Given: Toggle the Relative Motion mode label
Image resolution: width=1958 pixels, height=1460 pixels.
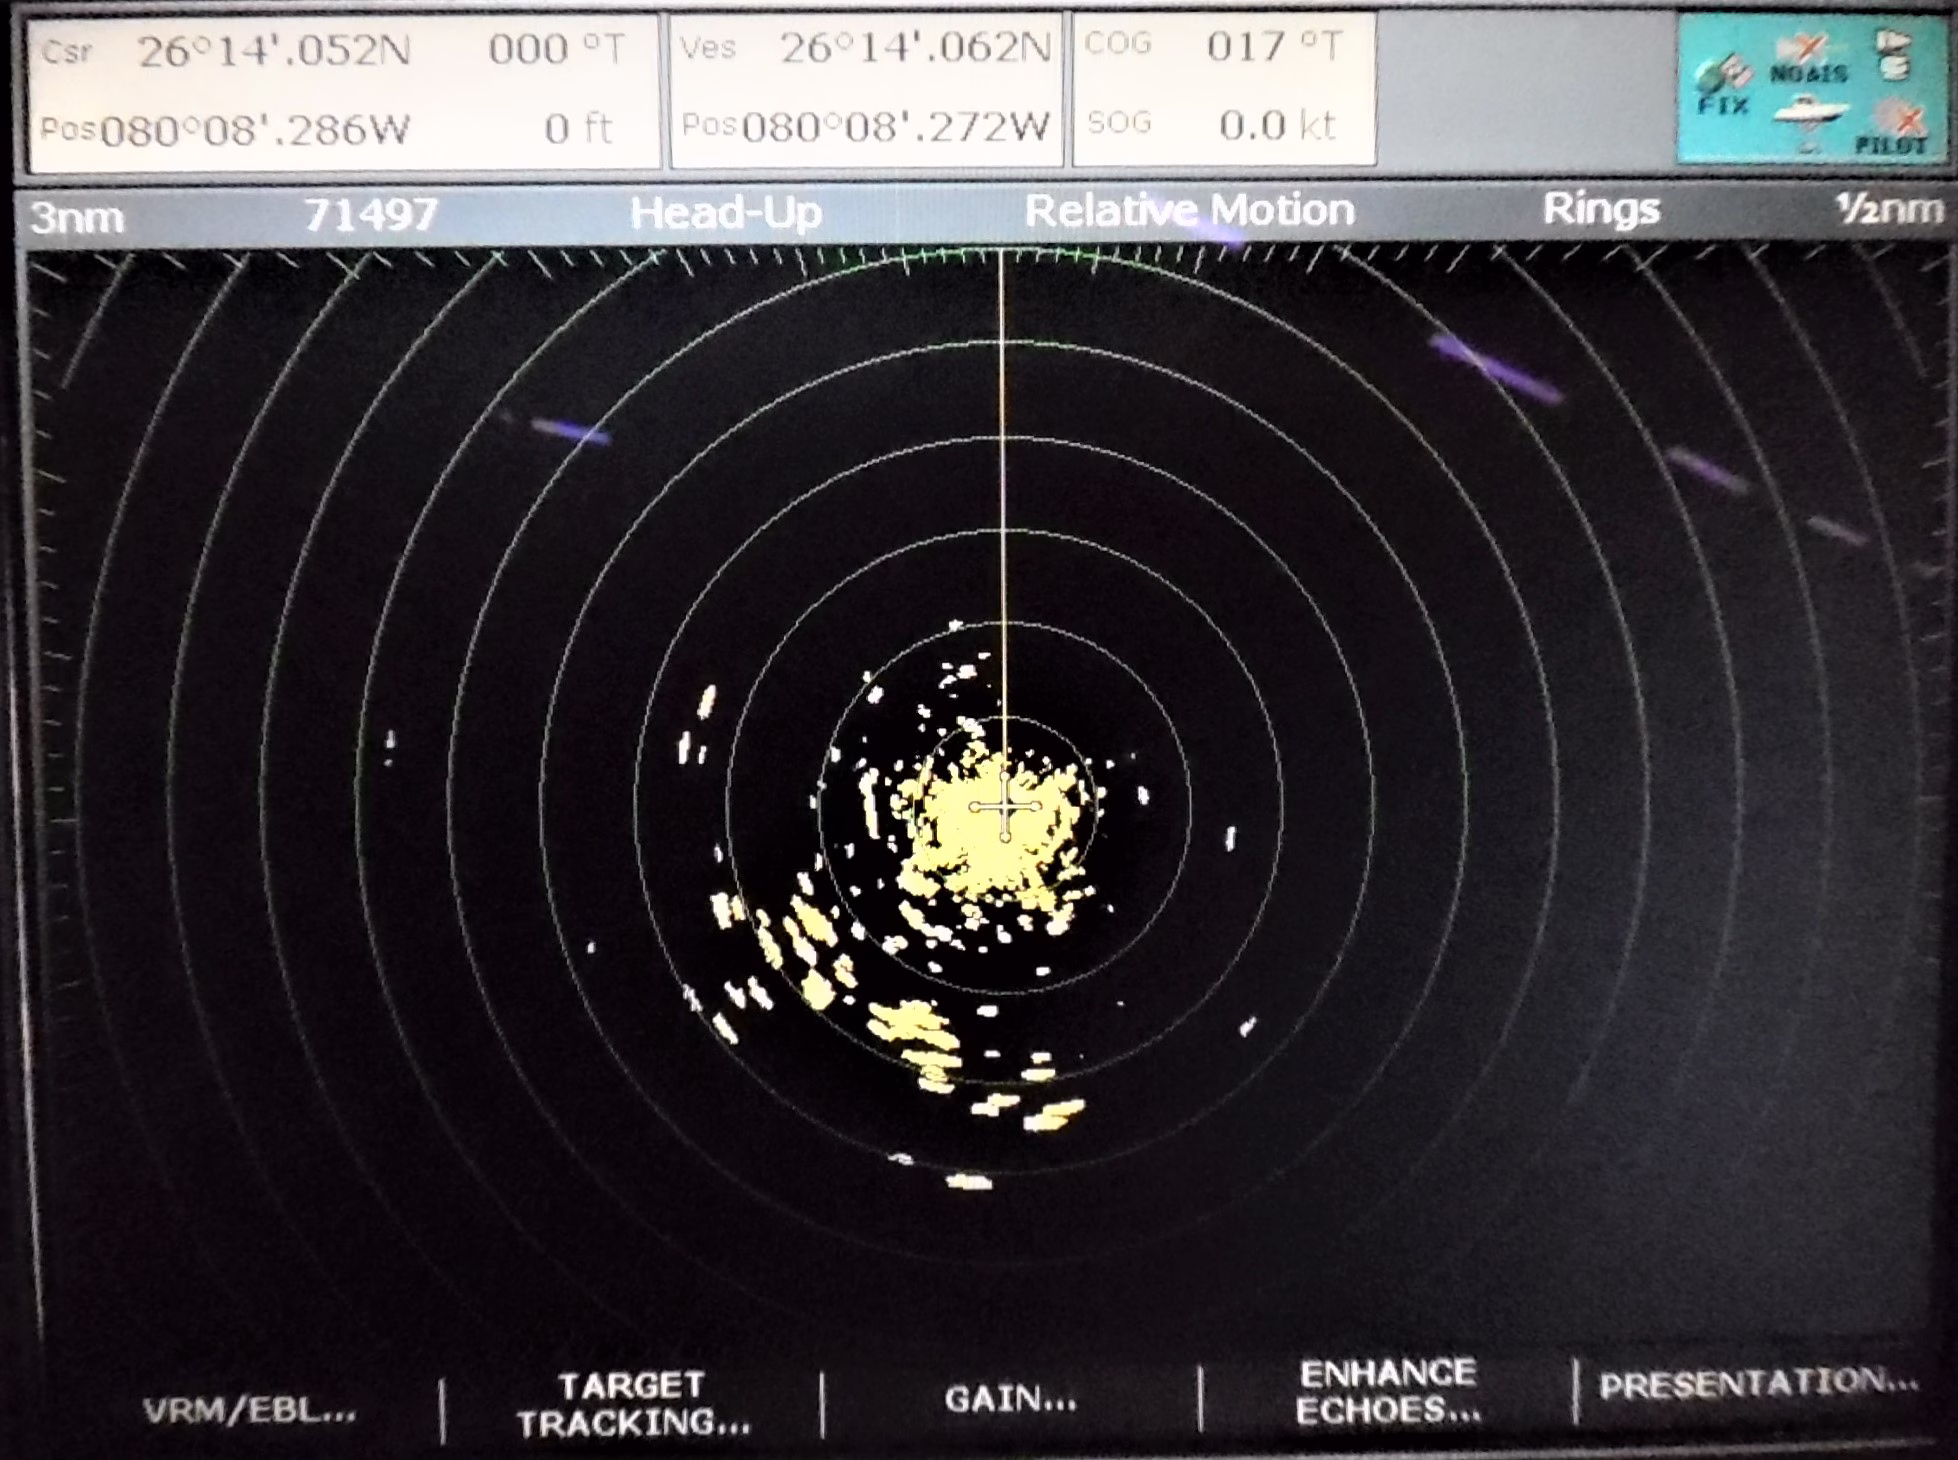Looking at the screenshot, I should 1189,211.
